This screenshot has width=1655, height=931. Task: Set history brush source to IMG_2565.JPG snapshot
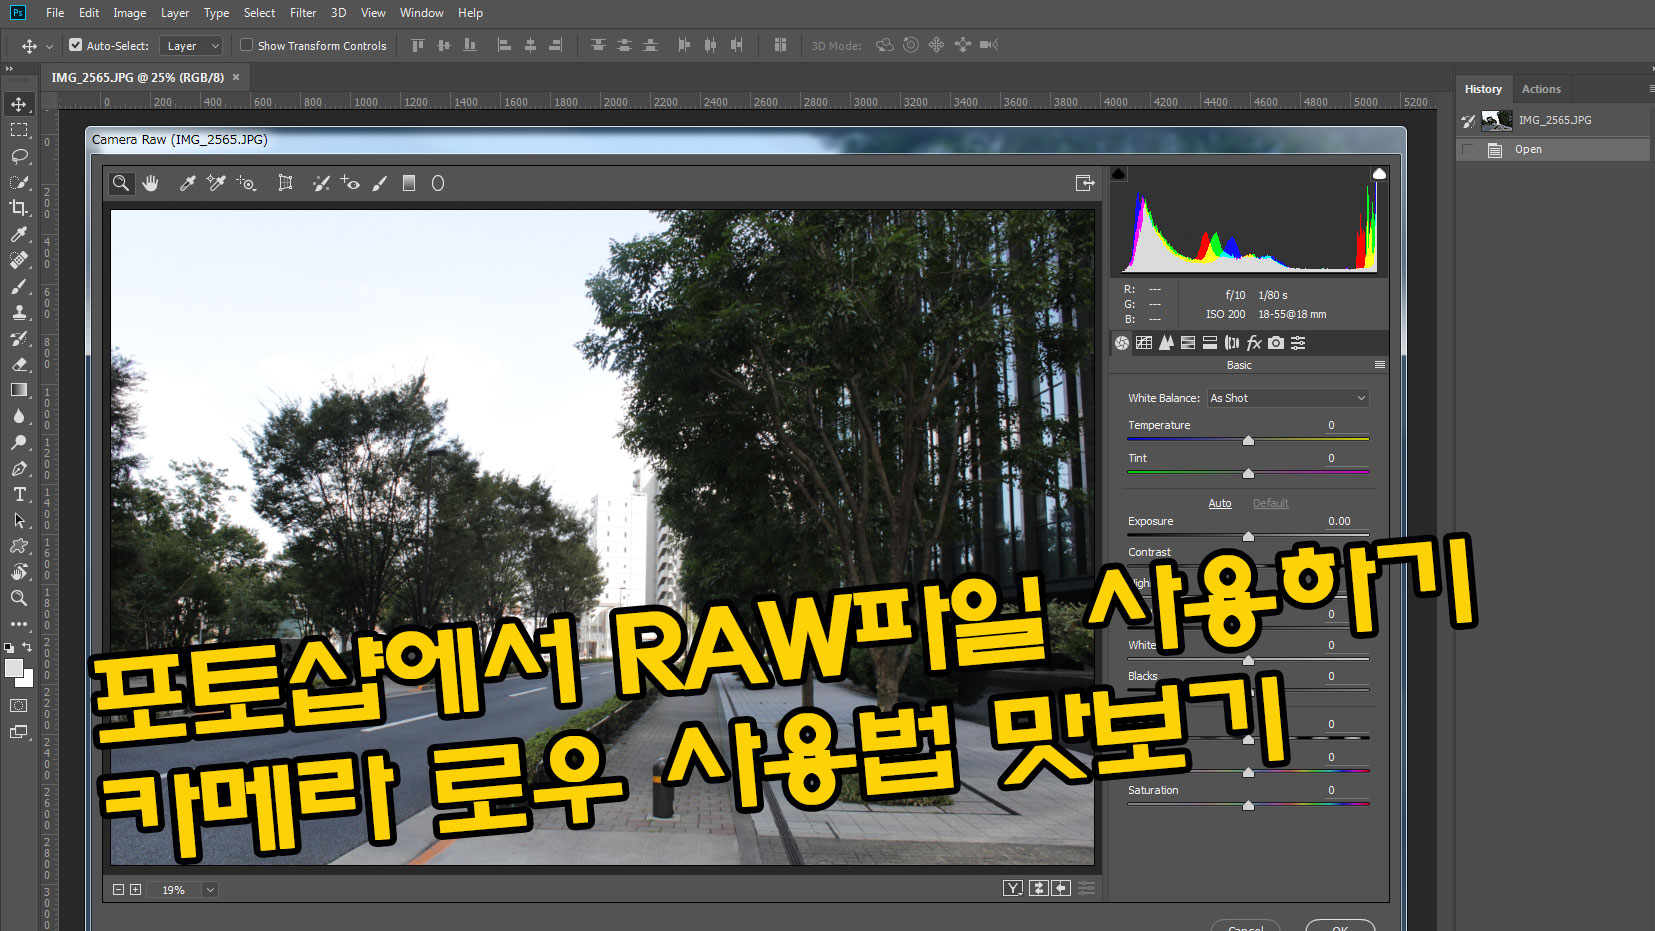1468,120
